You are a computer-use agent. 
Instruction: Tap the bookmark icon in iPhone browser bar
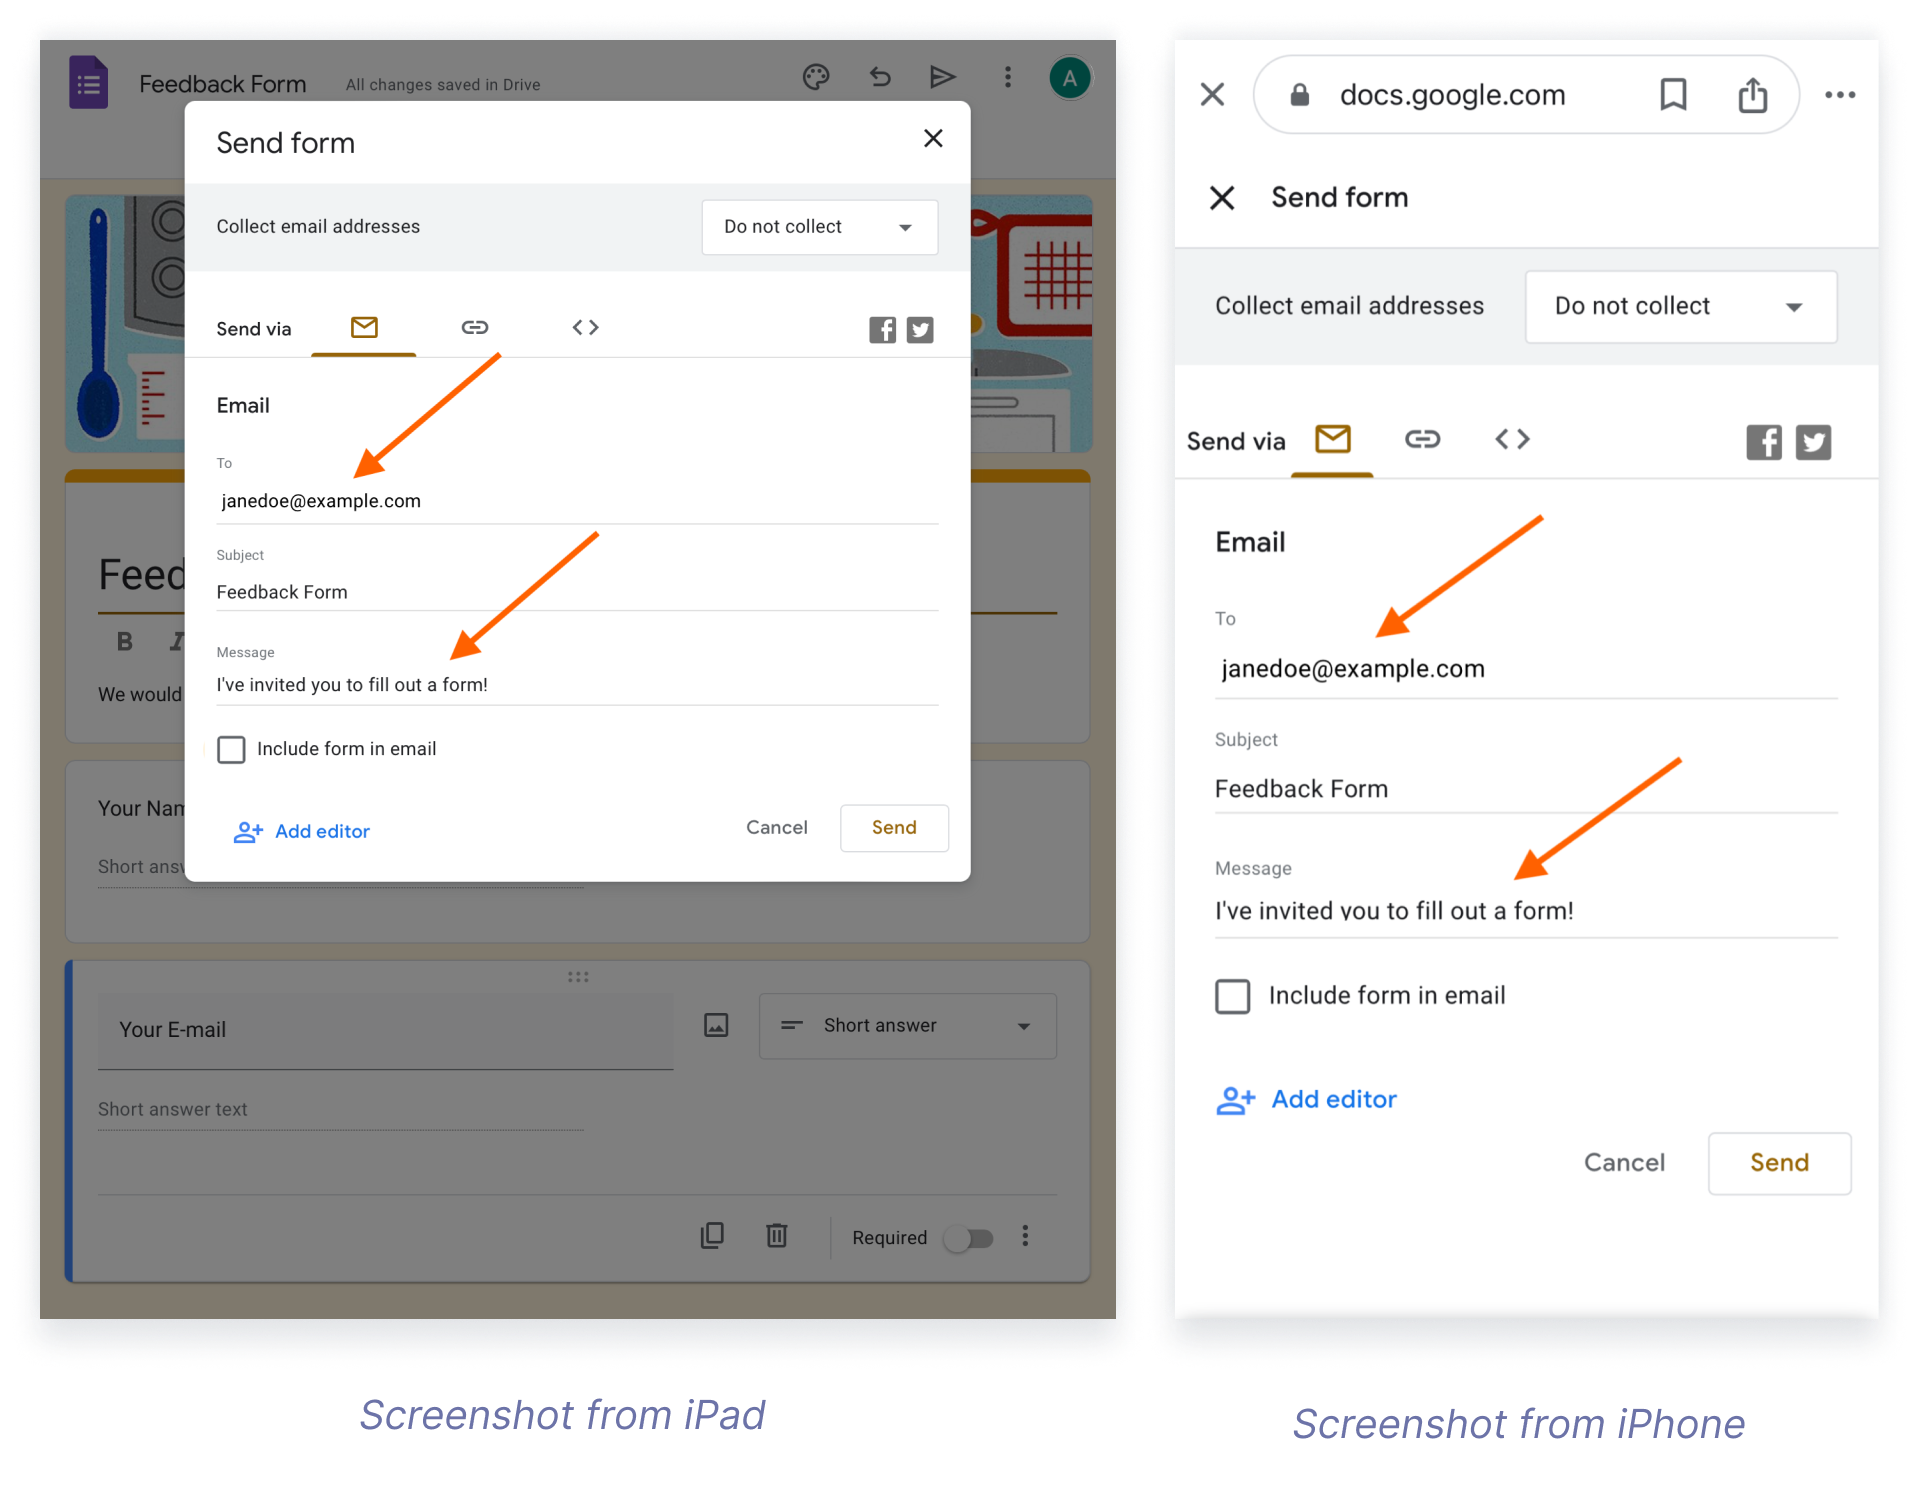(1673, 95)
